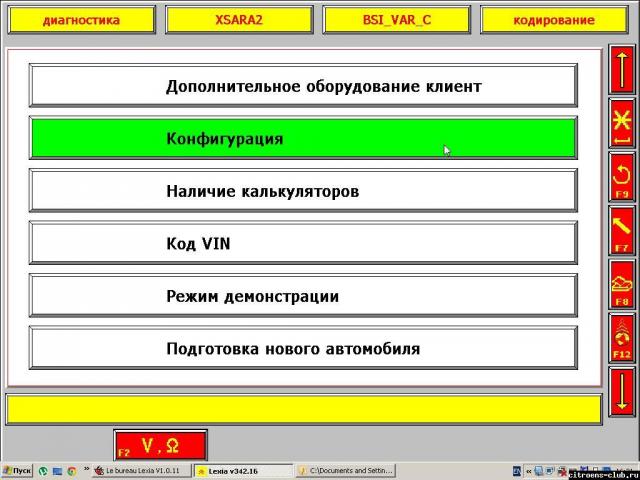The image size is (640, 480).
Task: Click the F9 return arrow button
Action: (x=622, y=178)
